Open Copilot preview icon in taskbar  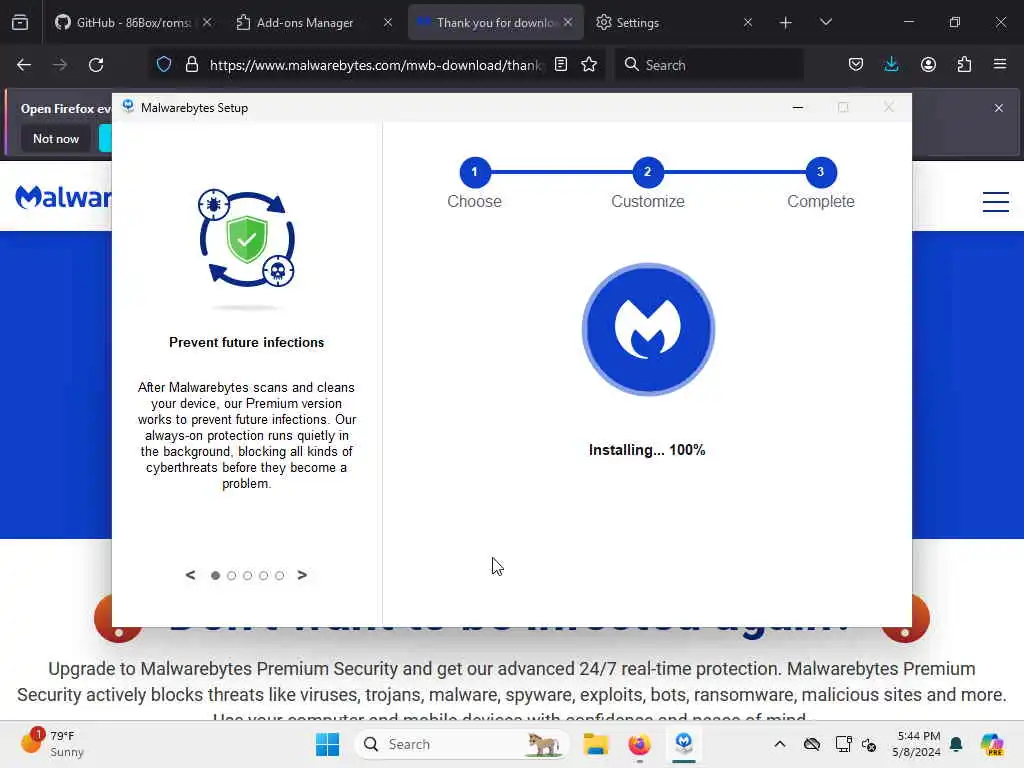992,744
